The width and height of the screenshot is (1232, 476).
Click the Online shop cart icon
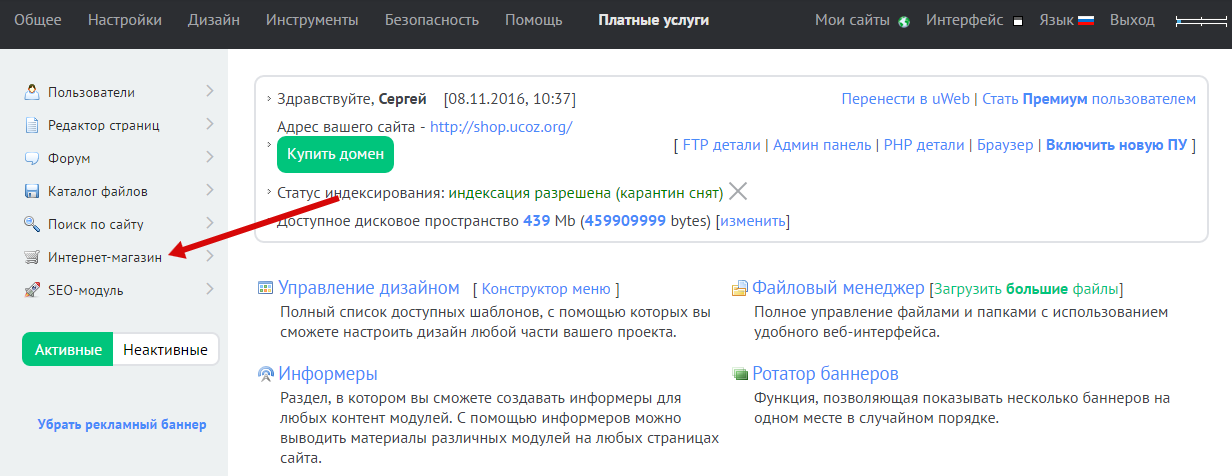tap(32, 257)
